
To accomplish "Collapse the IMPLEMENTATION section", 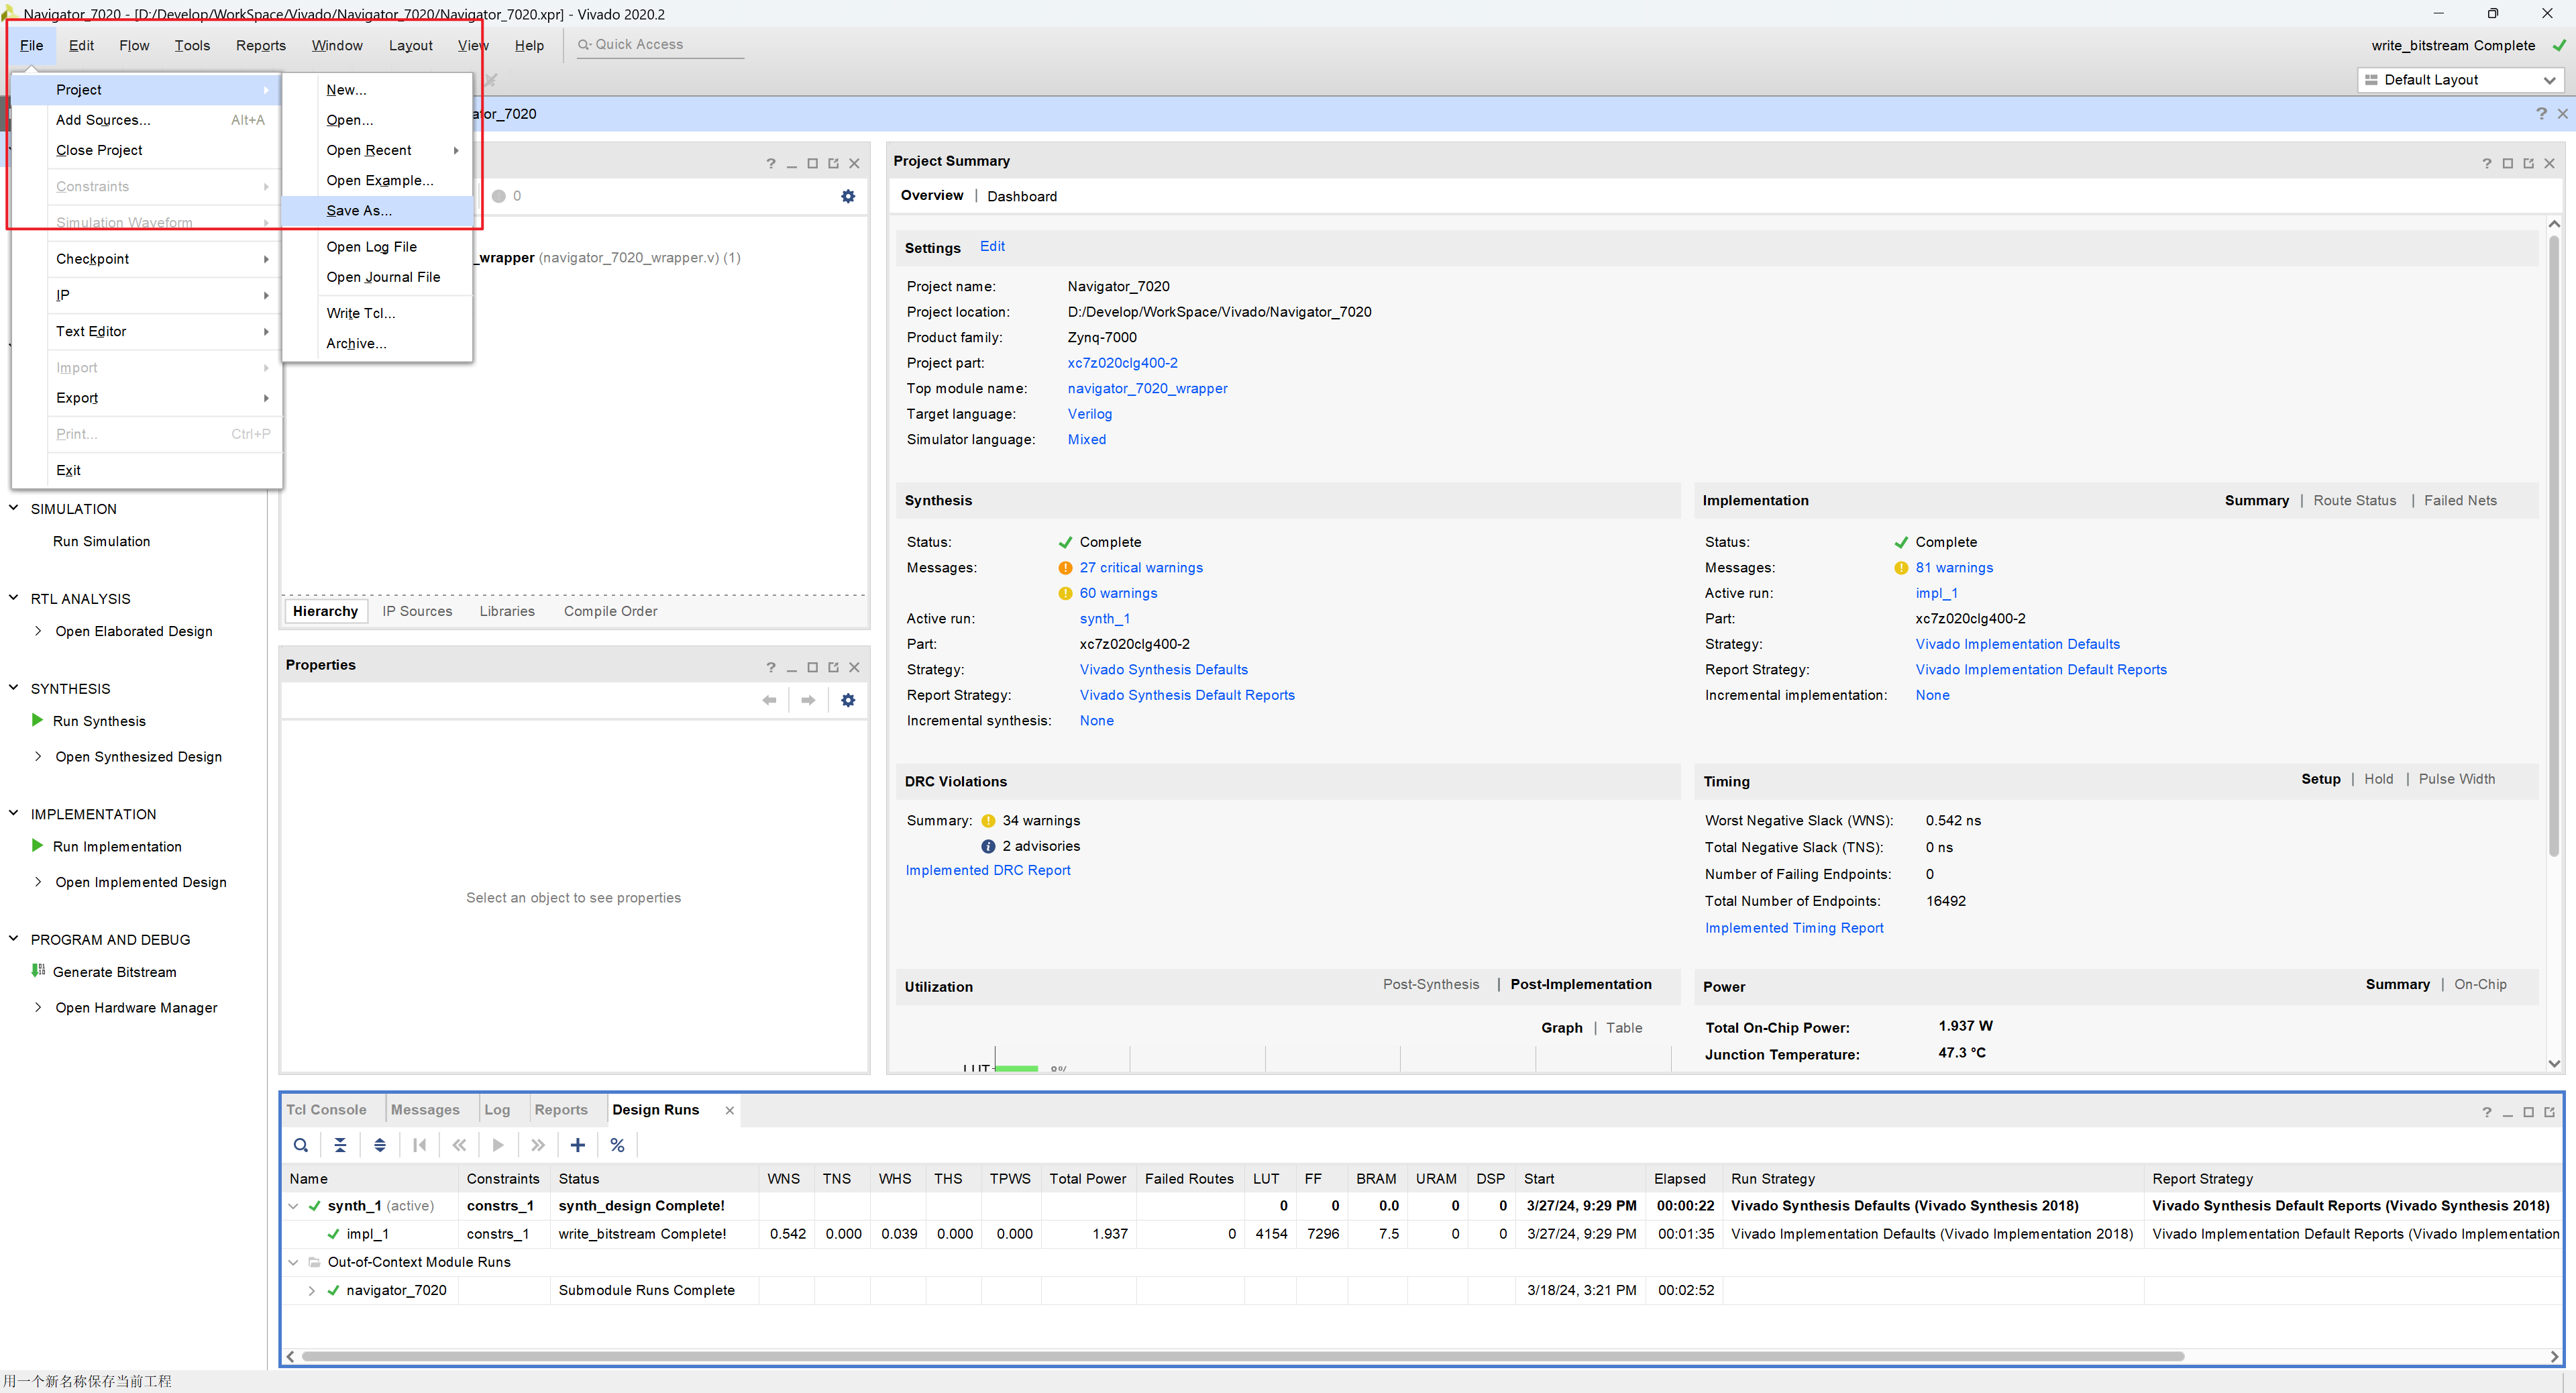I will click(x=14, y=813).
